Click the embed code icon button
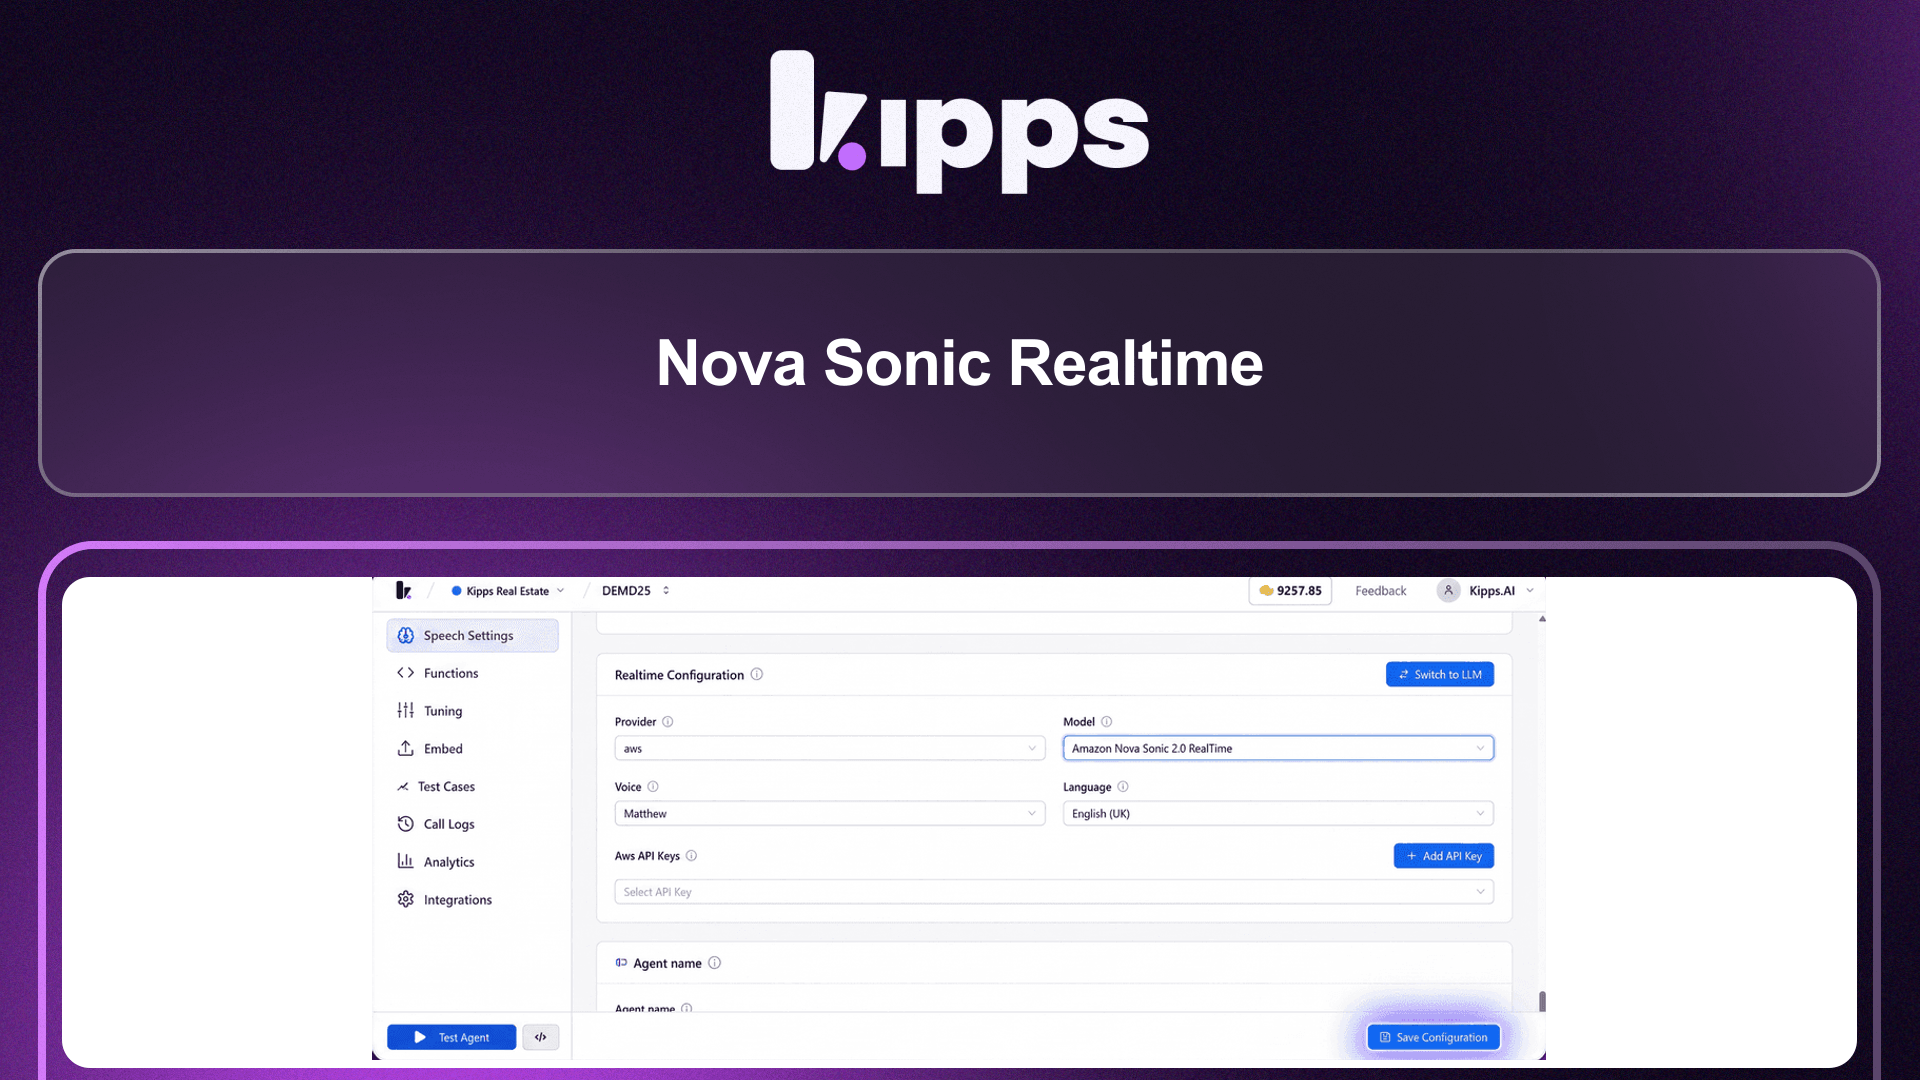 click(541, 1037)
